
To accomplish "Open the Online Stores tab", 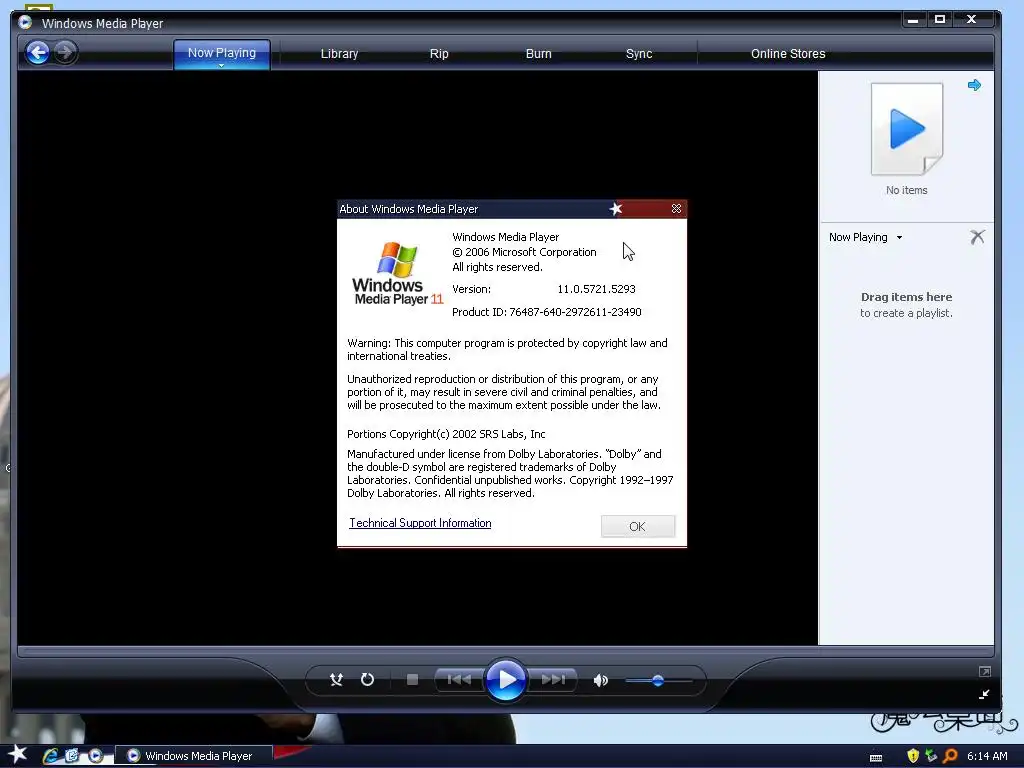I will point(788,54).
